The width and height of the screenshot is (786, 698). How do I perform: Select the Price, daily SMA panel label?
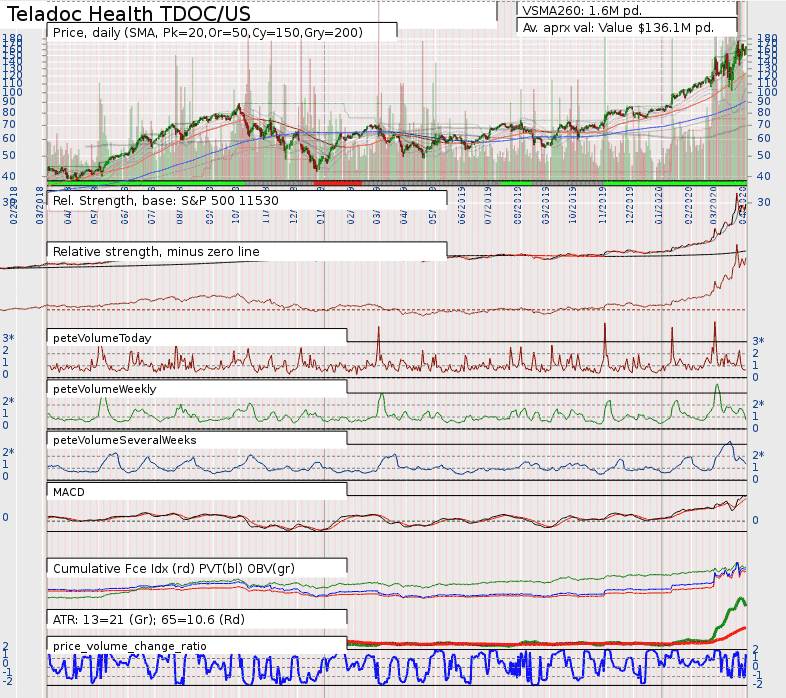[208, 33]
